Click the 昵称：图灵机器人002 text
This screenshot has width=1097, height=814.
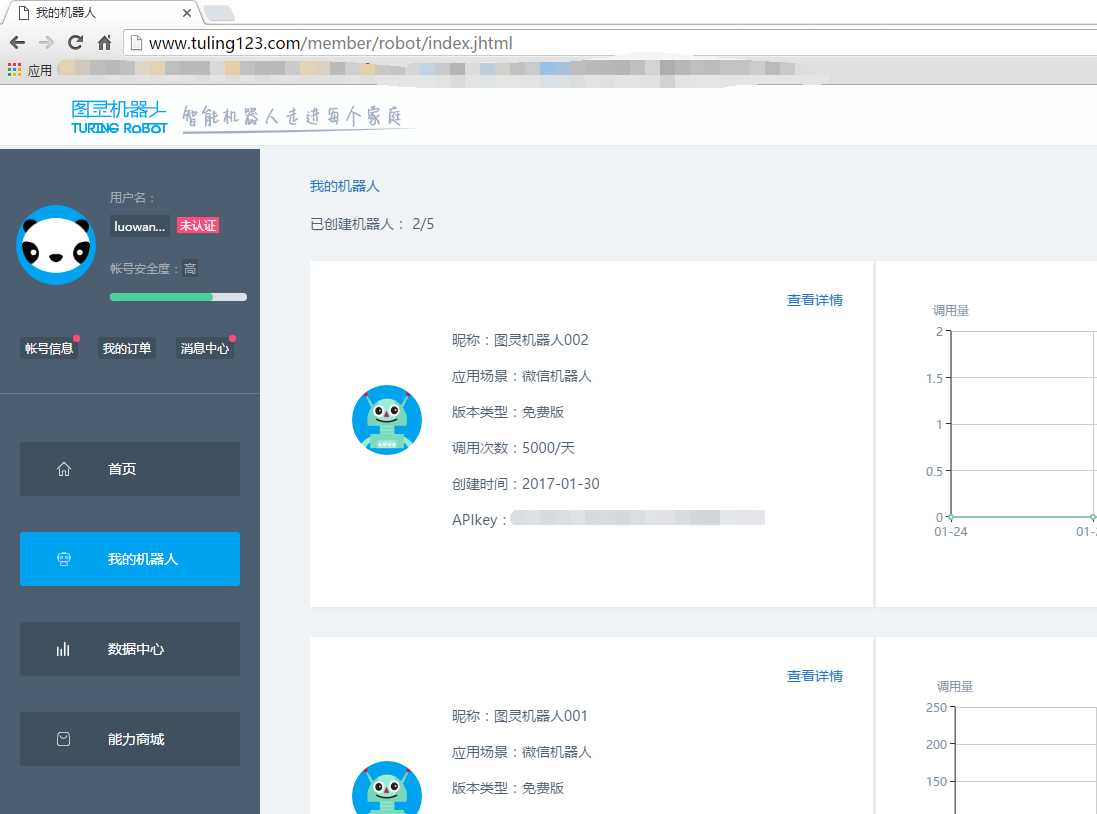click(x=521, y=340)
